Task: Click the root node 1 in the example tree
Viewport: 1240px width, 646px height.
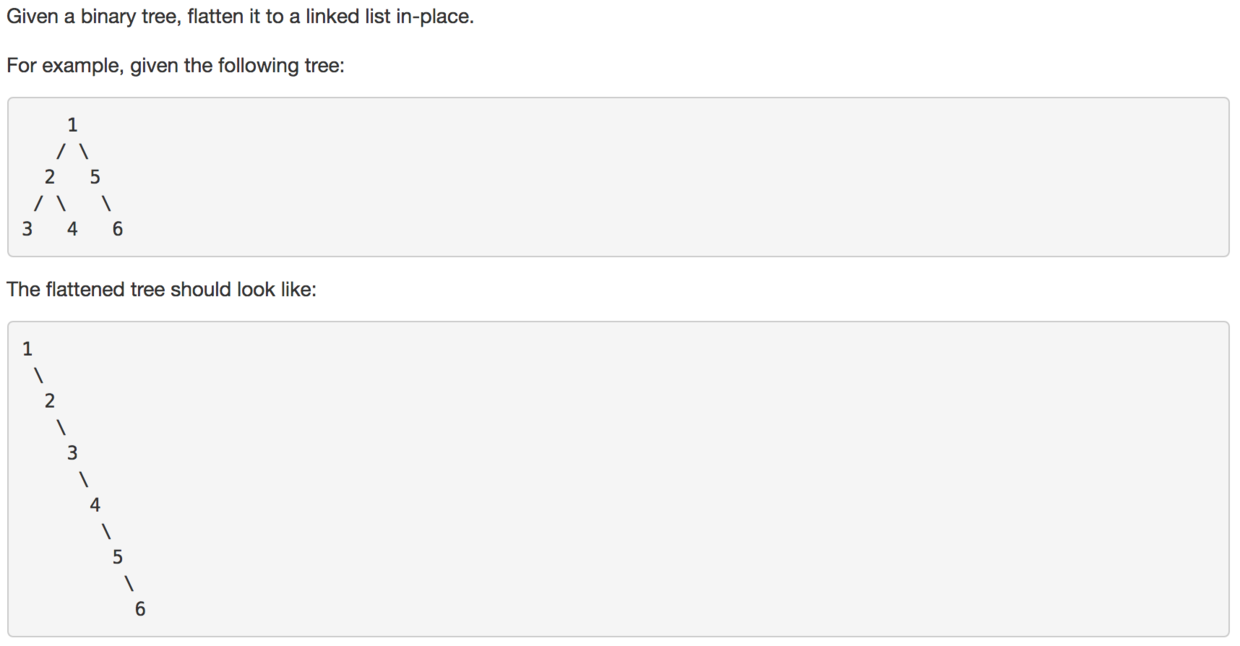Action: (72, 125)
